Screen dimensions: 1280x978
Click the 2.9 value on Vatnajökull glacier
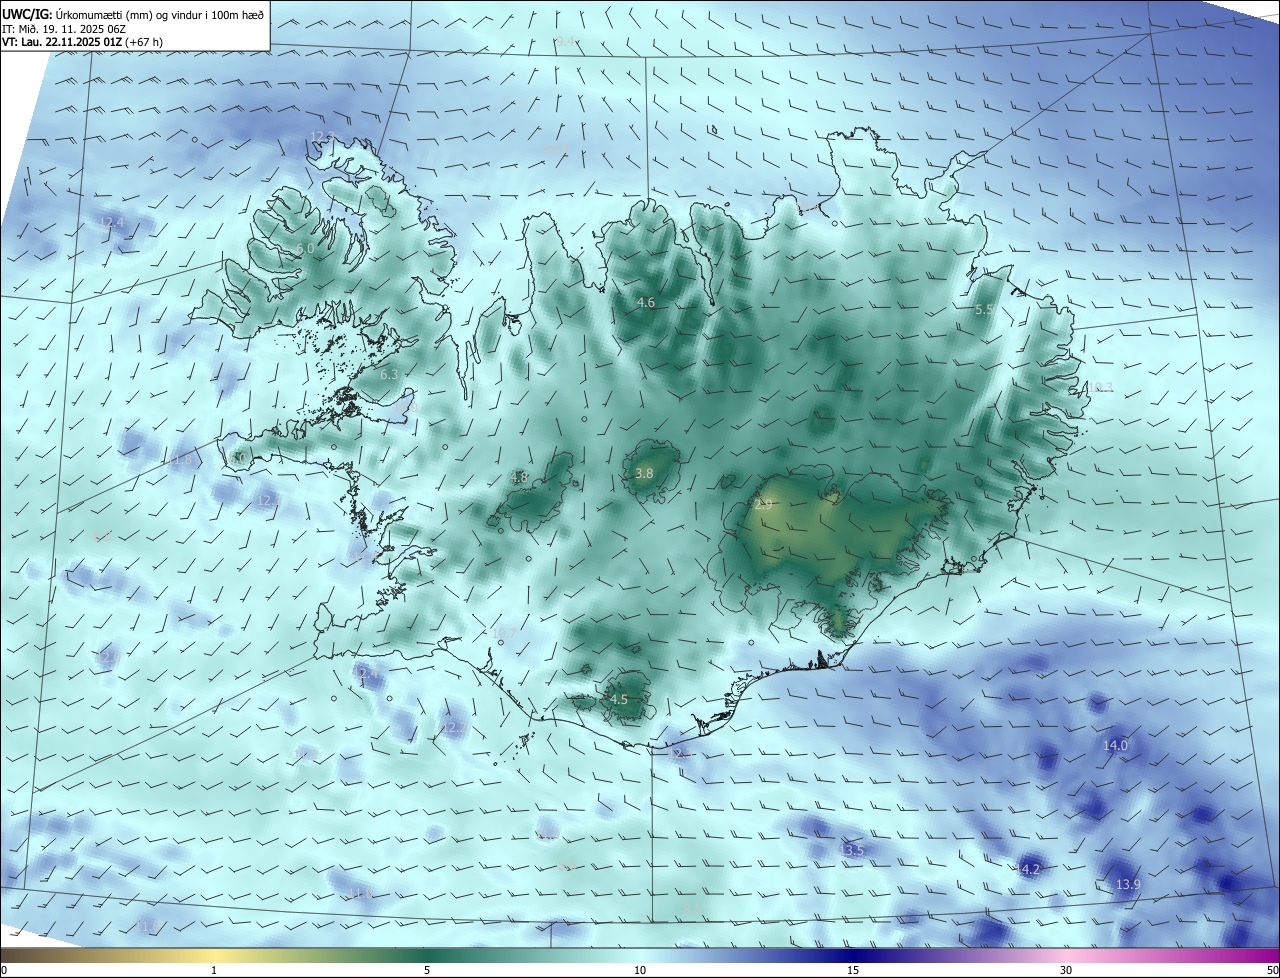point(763,505)
